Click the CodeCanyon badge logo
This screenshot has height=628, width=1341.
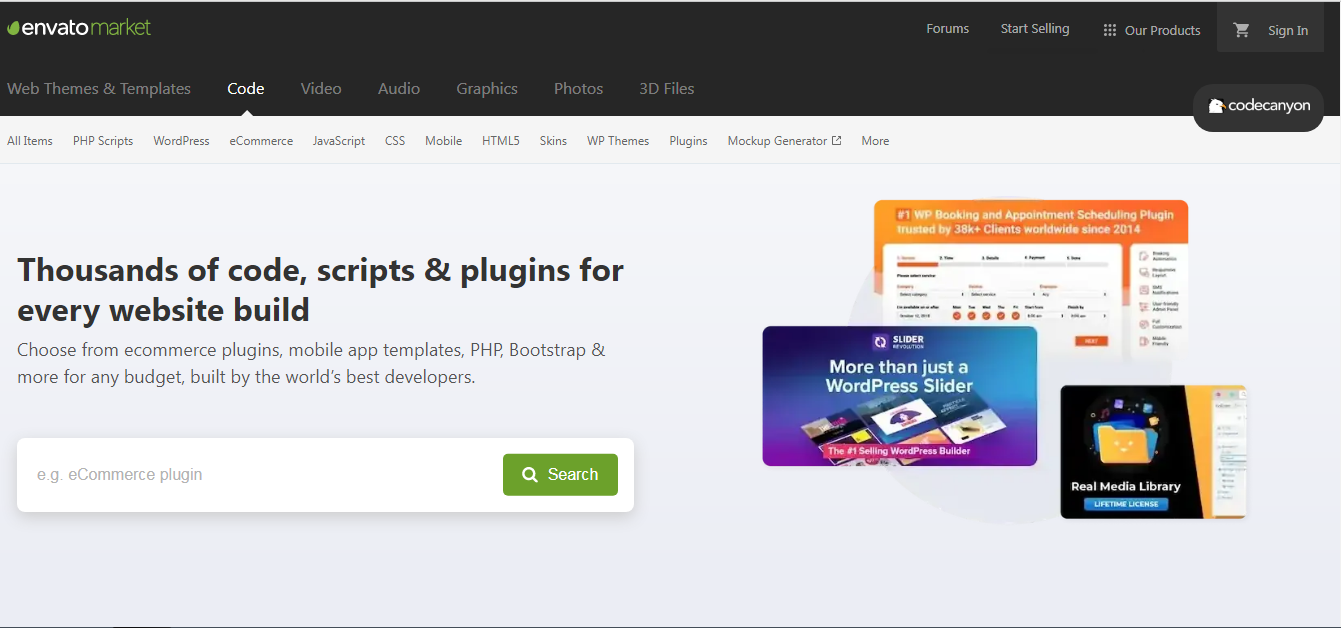(x=1258, y=106)
